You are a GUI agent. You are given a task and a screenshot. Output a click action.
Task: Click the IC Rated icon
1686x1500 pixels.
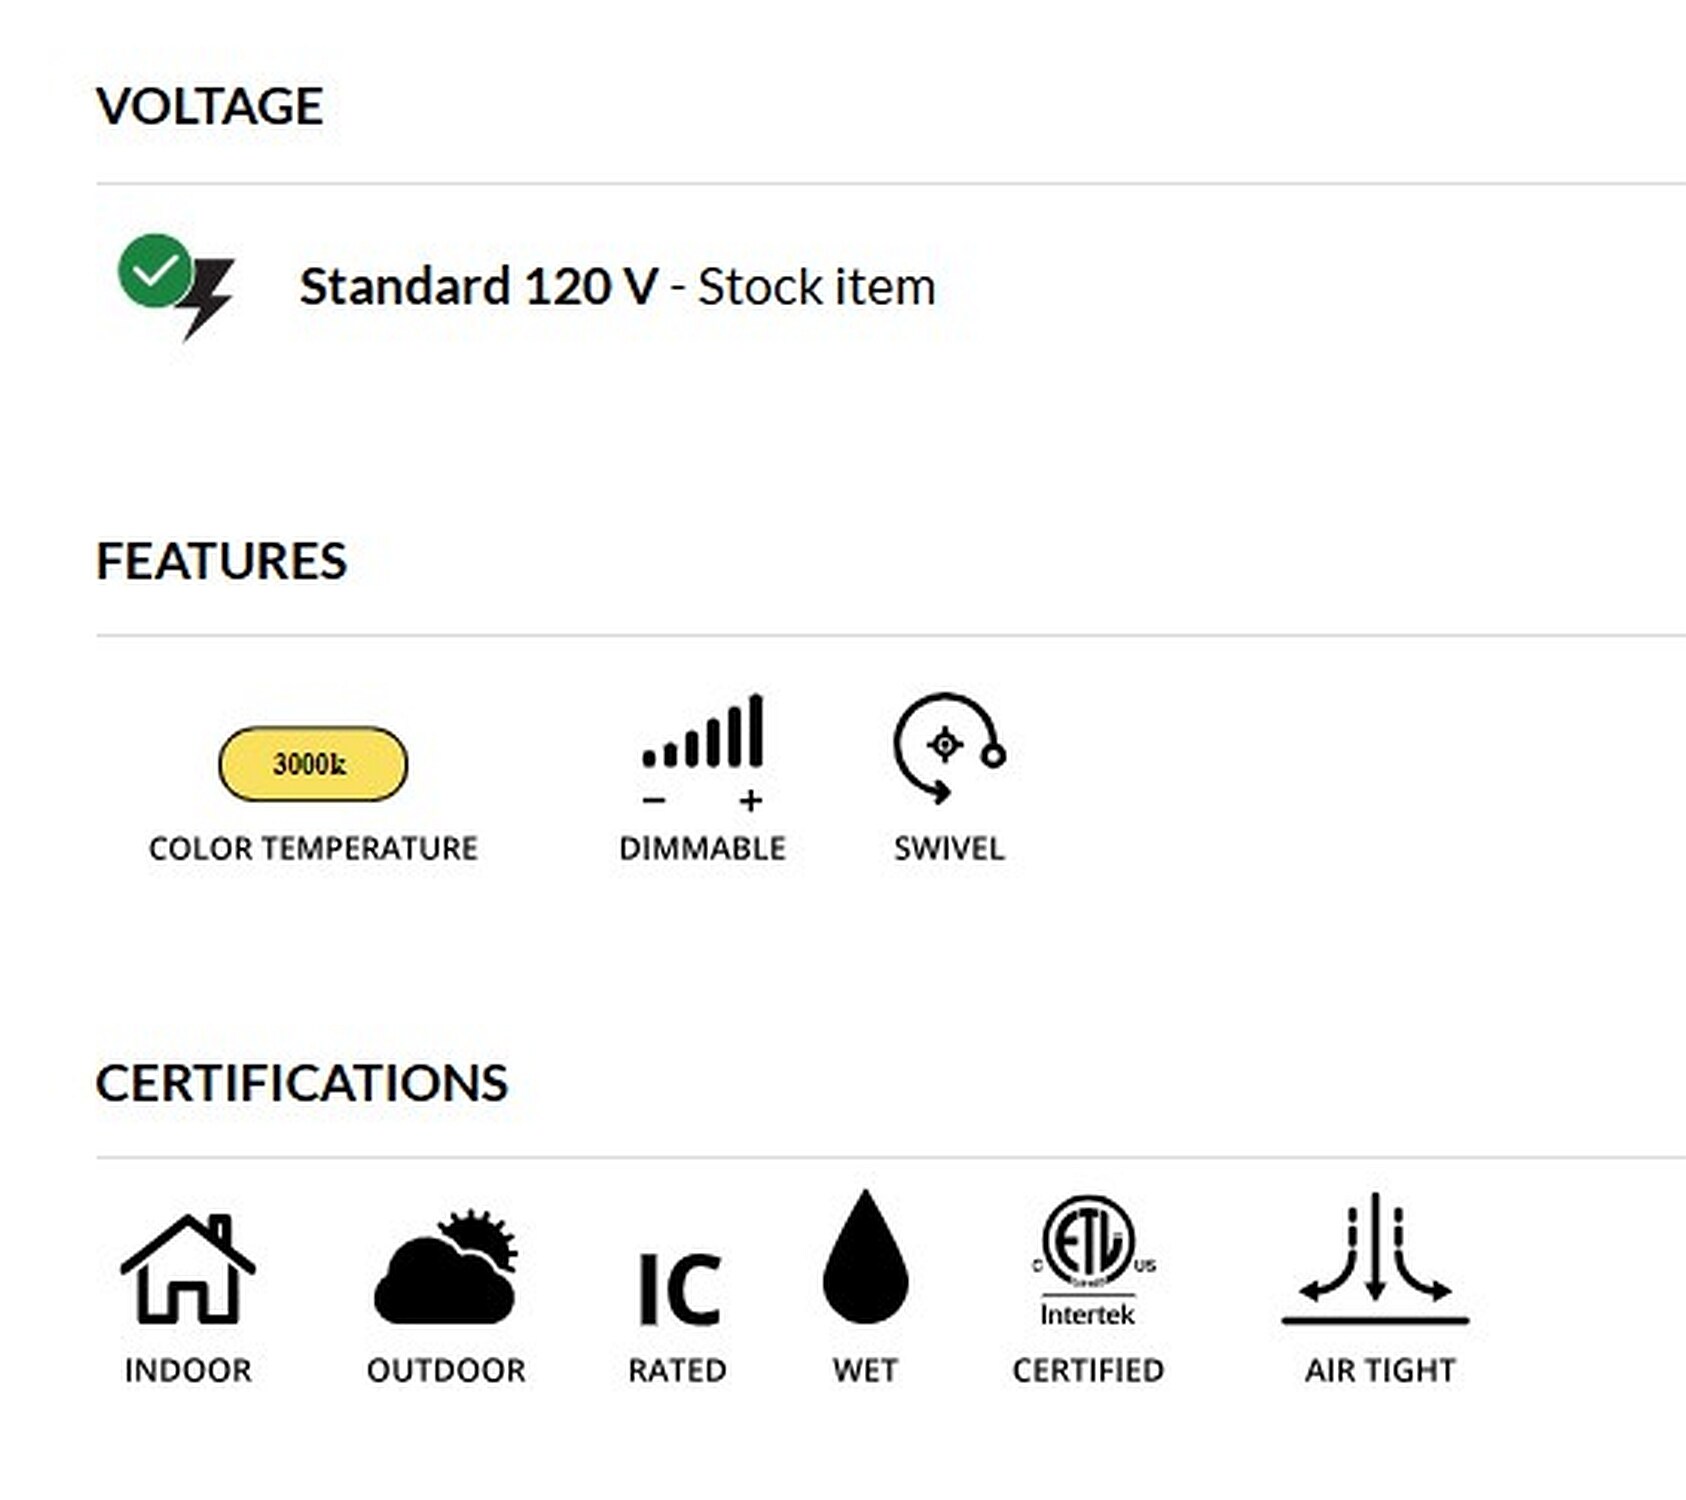point(679,1290)
